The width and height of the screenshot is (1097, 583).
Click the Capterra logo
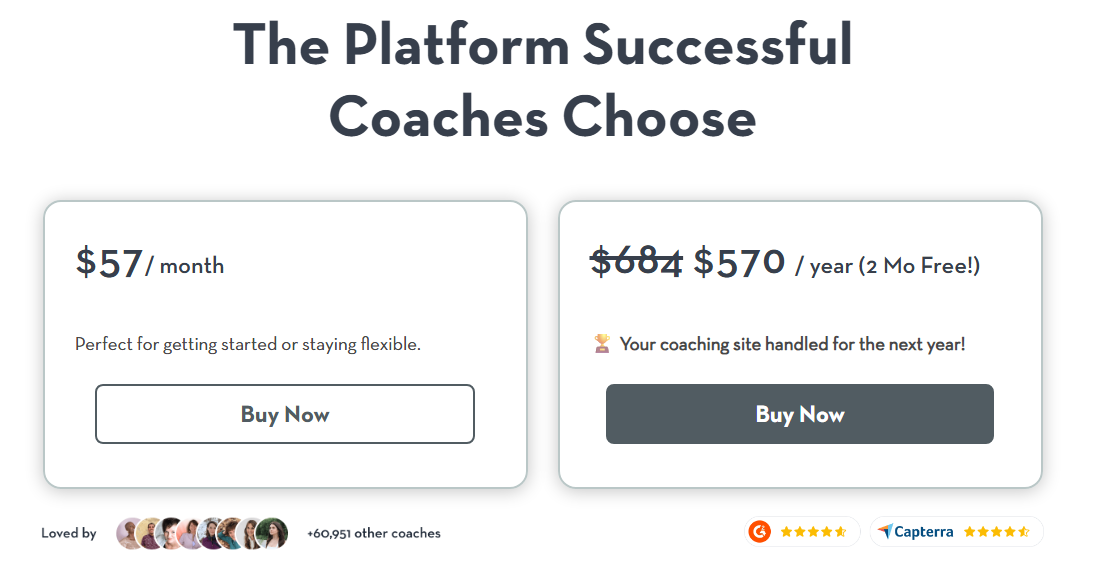915,532
